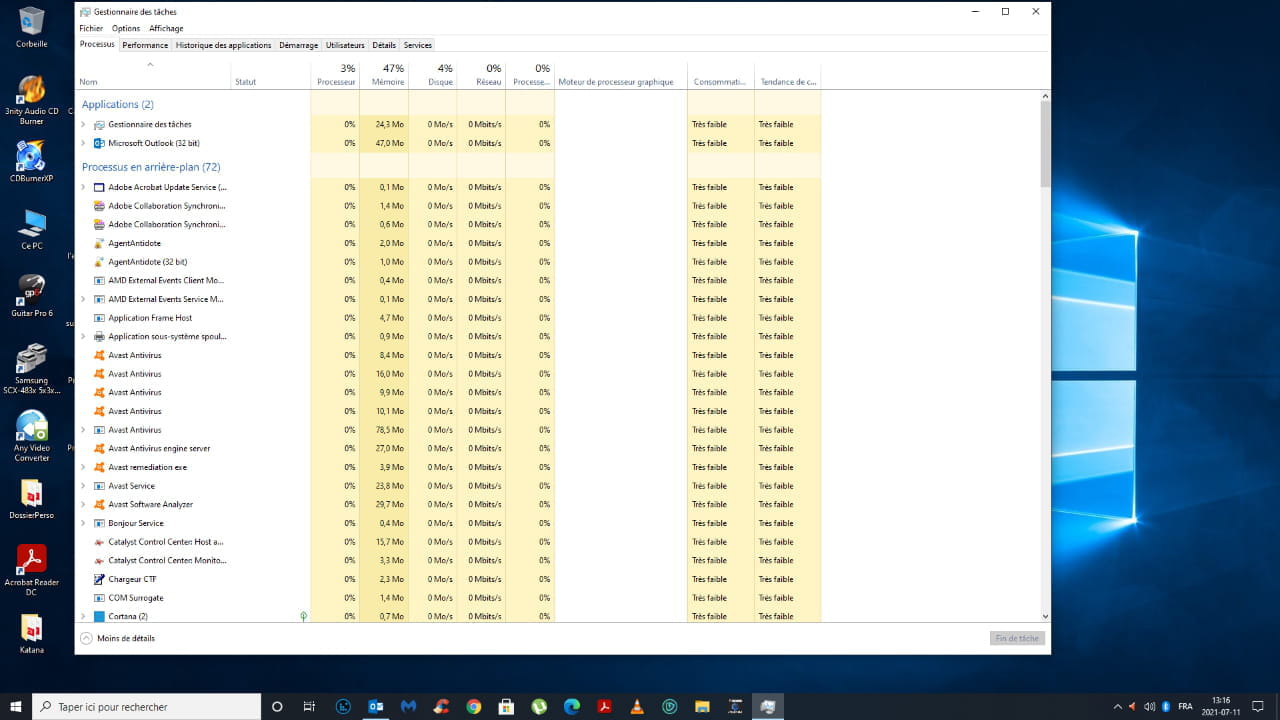Switch to the Performance tab
The image size is (1280, 720).
[145, 45]
